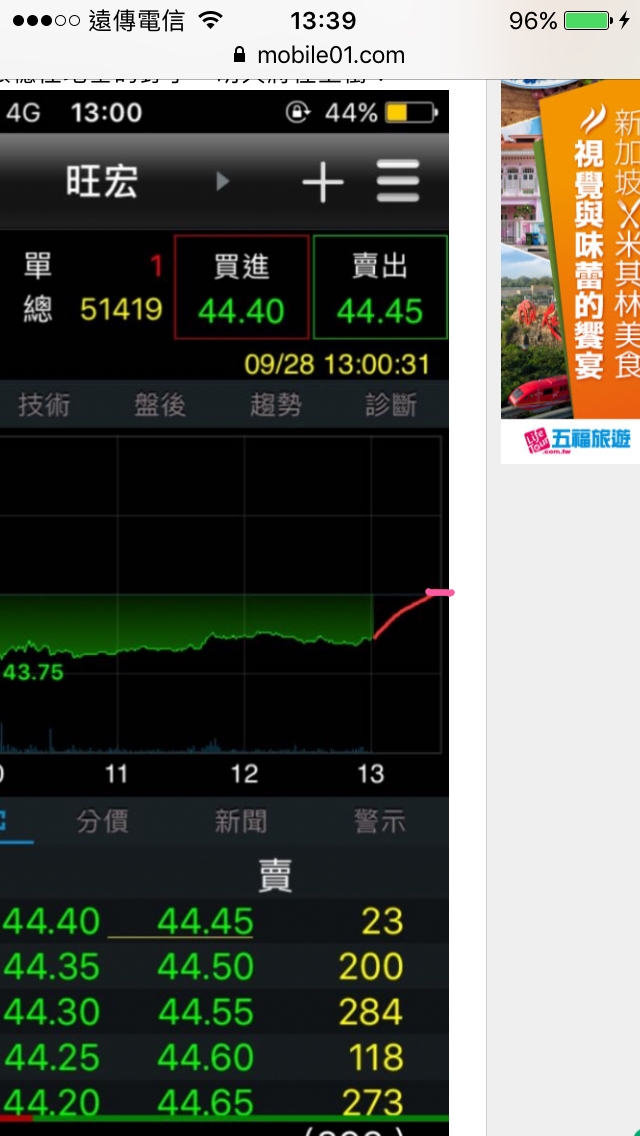Tap the 11 hour marker on chart axis
The height and width of the screenshot is (1136, 640).
tap(116, 774)
